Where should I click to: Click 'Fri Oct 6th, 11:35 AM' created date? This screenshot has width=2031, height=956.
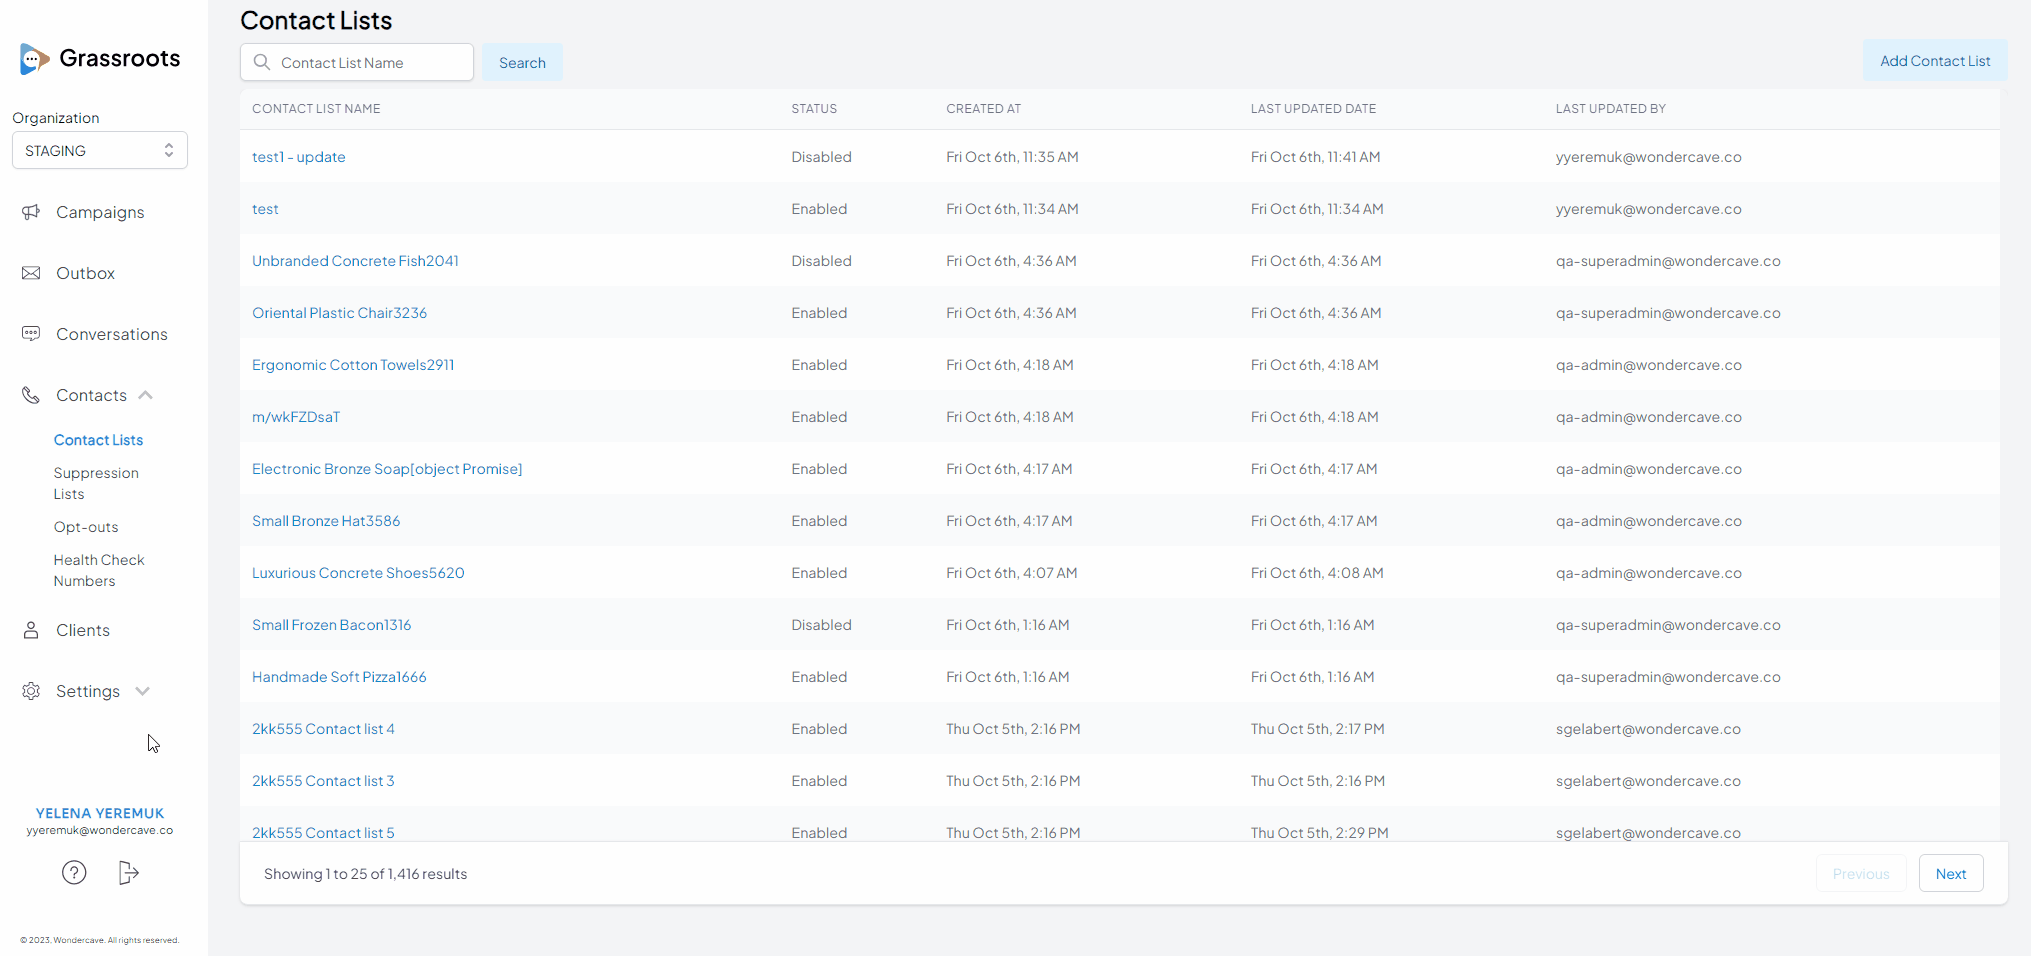(x=1012, y=157)
